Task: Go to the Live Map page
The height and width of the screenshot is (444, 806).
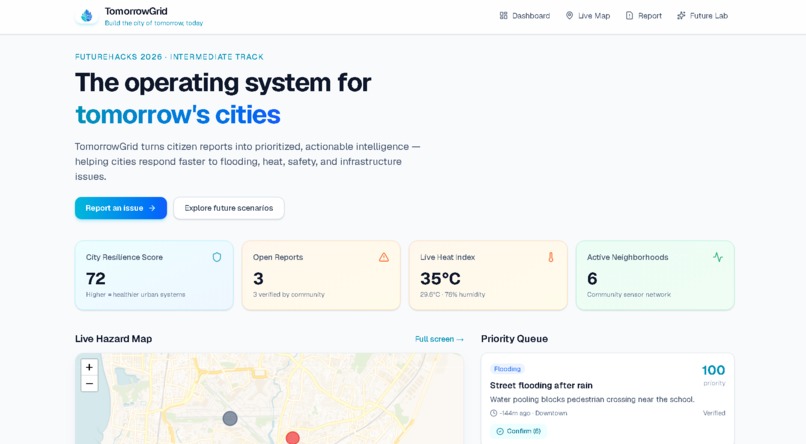Action: pyautogui.click(x=588, y=16)
